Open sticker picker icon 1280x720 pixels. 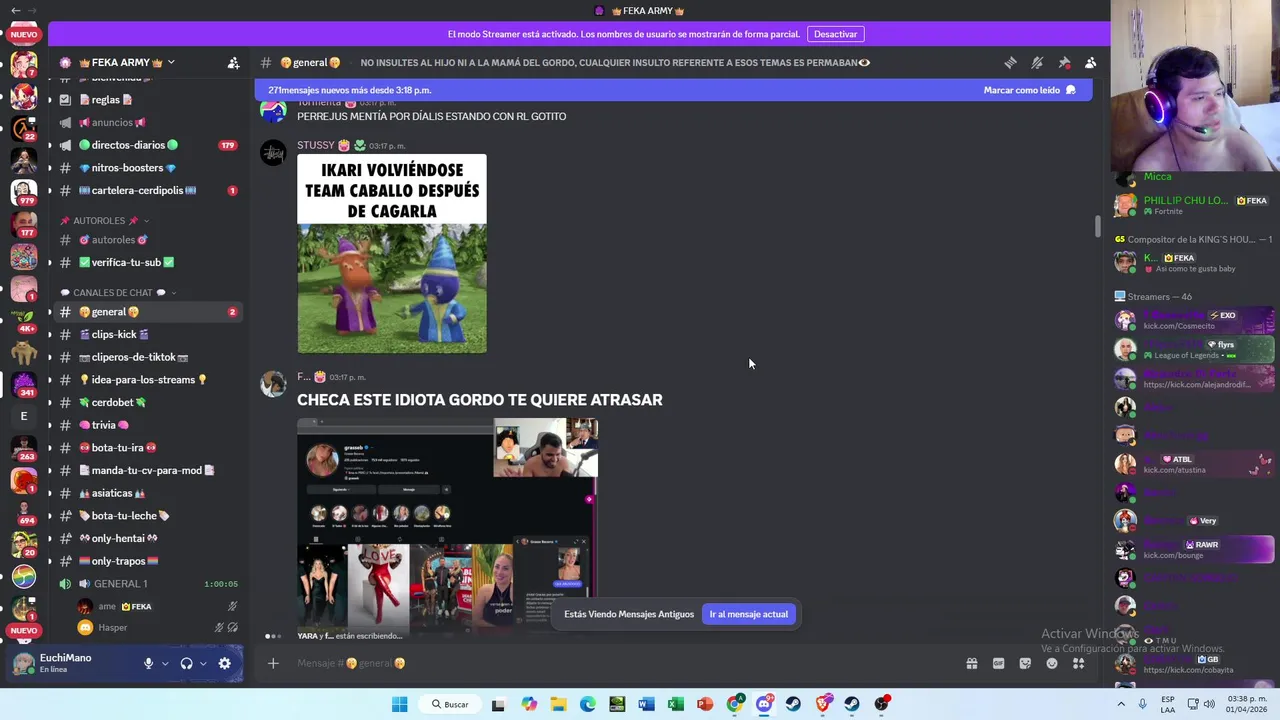coord(1025,663)
